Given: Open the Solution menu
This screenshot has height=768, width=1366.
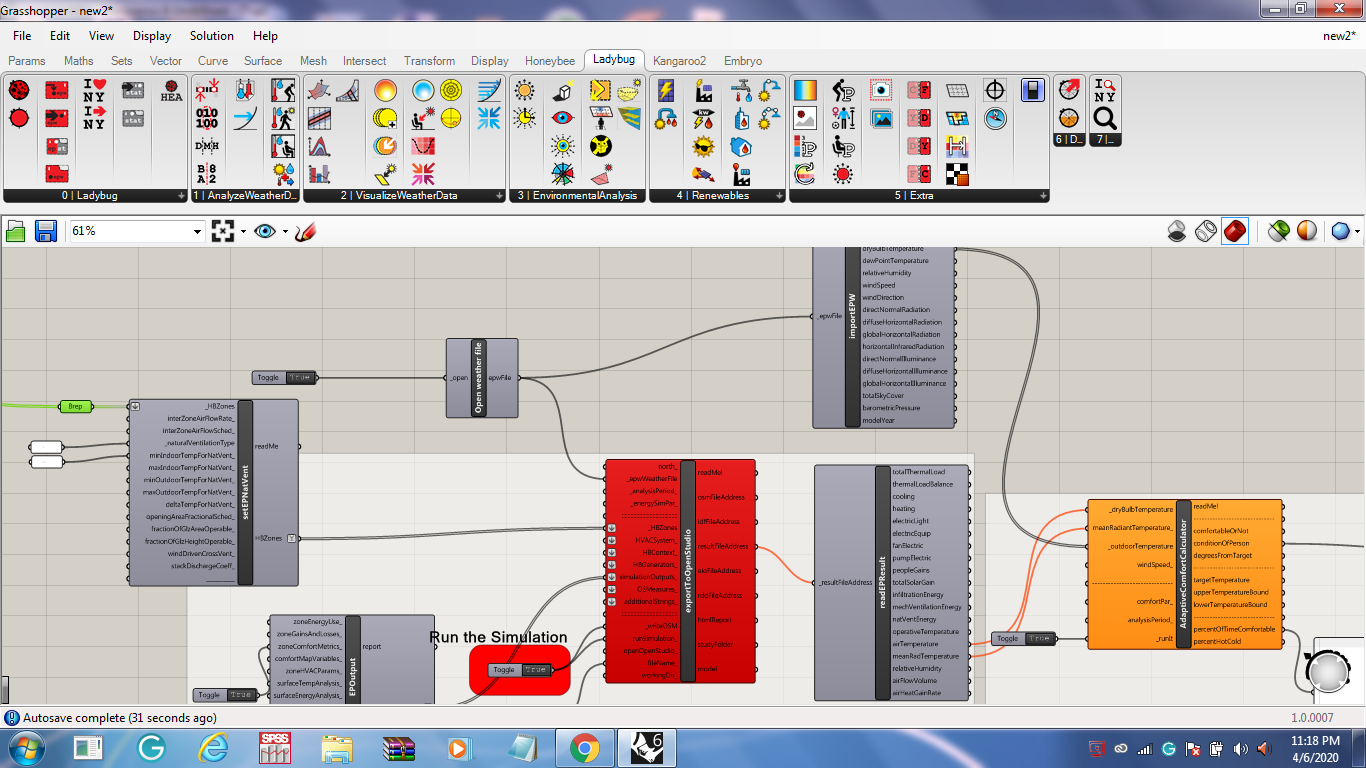Looking at the screenshot, I should [212, 36].
